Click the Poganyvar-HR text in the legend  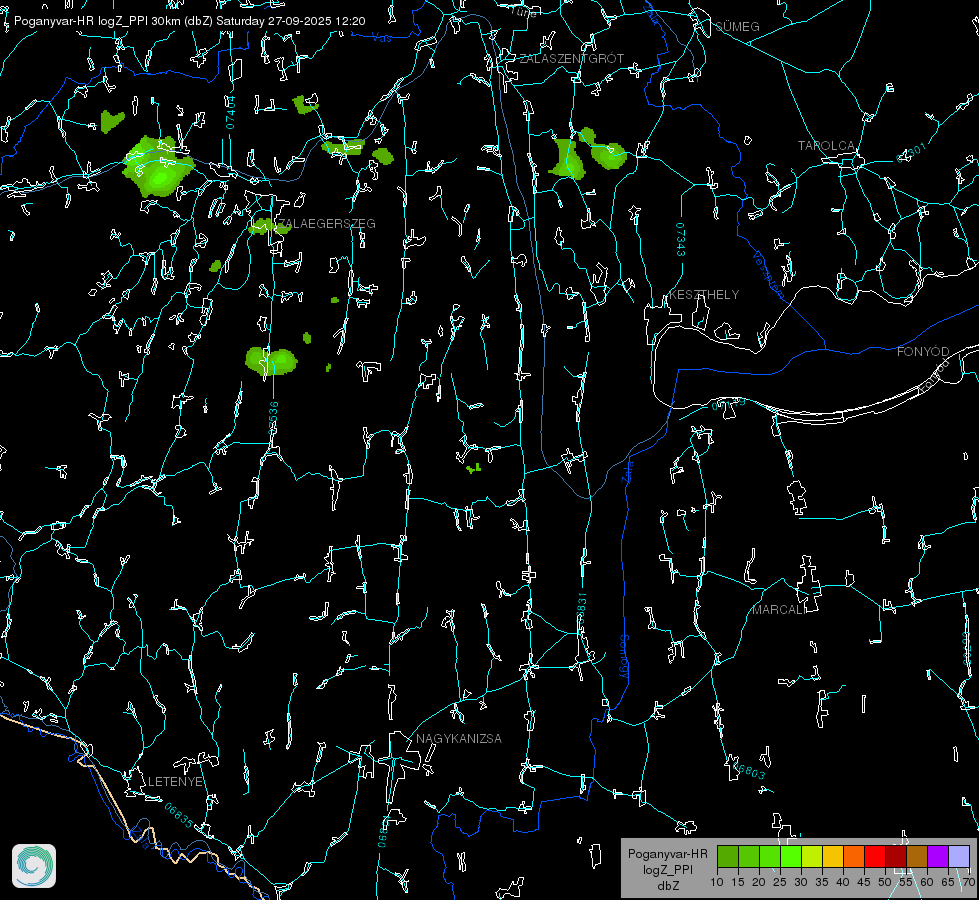667,854
